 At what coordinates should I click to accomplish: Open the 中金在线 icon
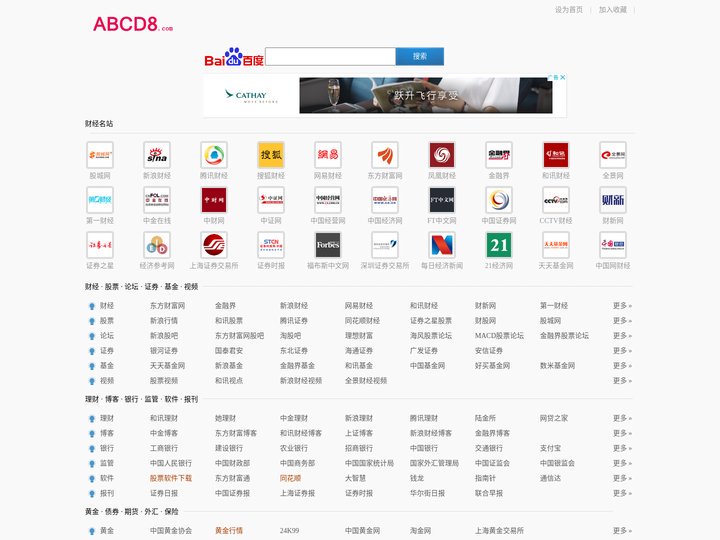(x=157, y=200)
